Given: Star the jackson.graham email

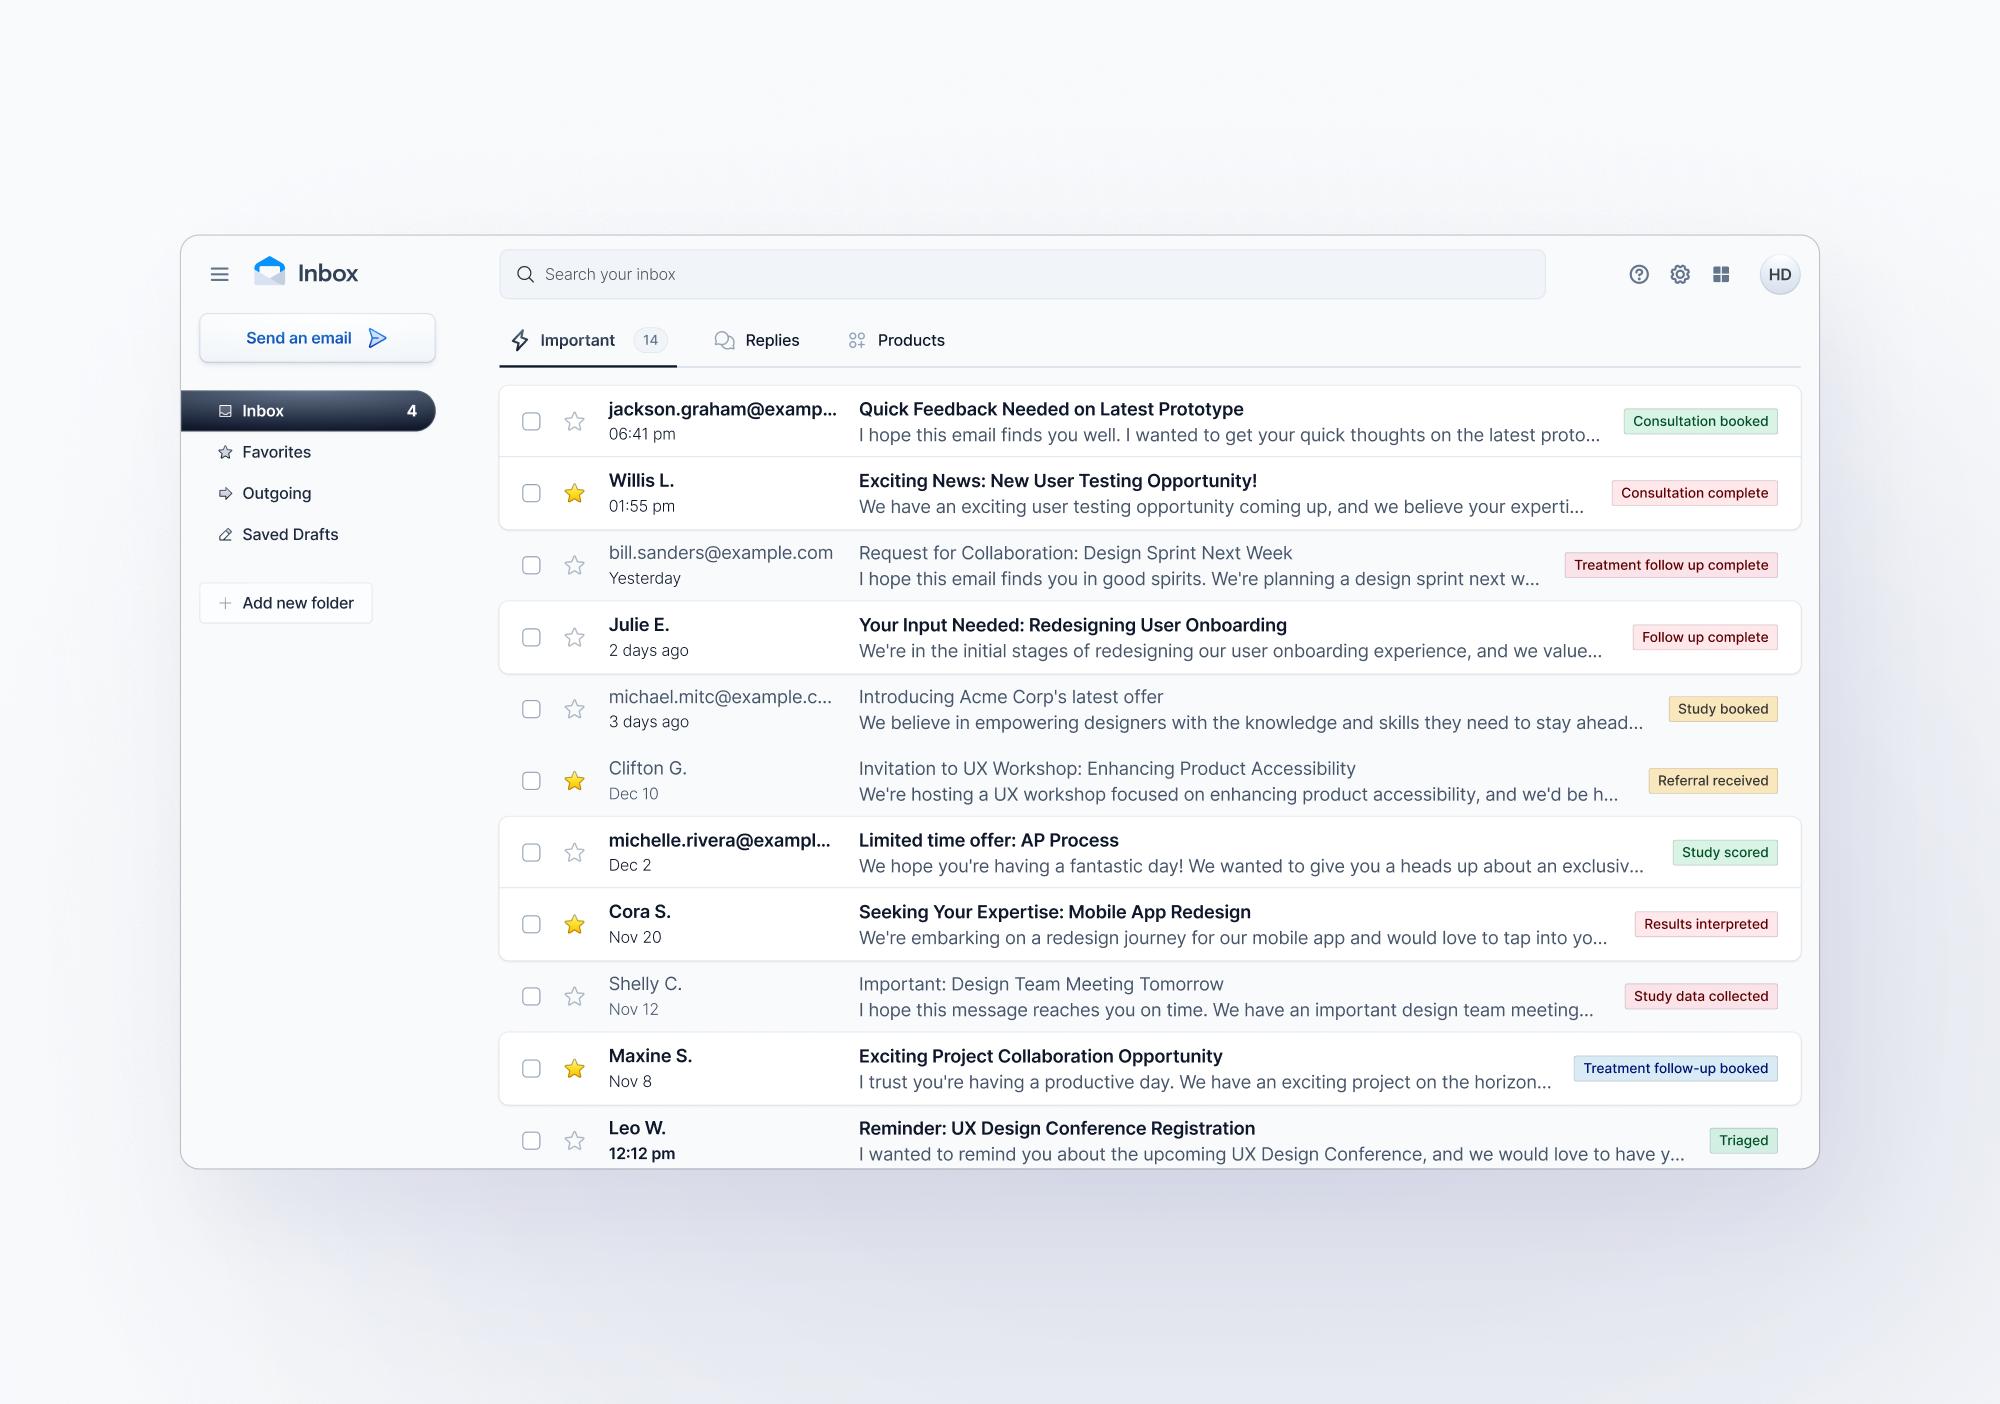Looking at the screenshot, I should pos(574,421).
